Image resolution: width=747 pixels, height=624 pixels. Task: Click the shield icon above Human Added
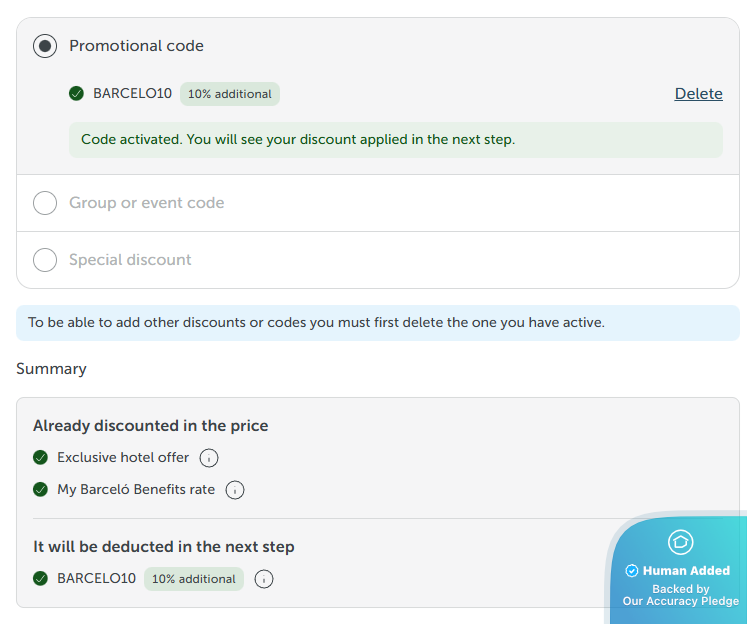tap(680, 542)
